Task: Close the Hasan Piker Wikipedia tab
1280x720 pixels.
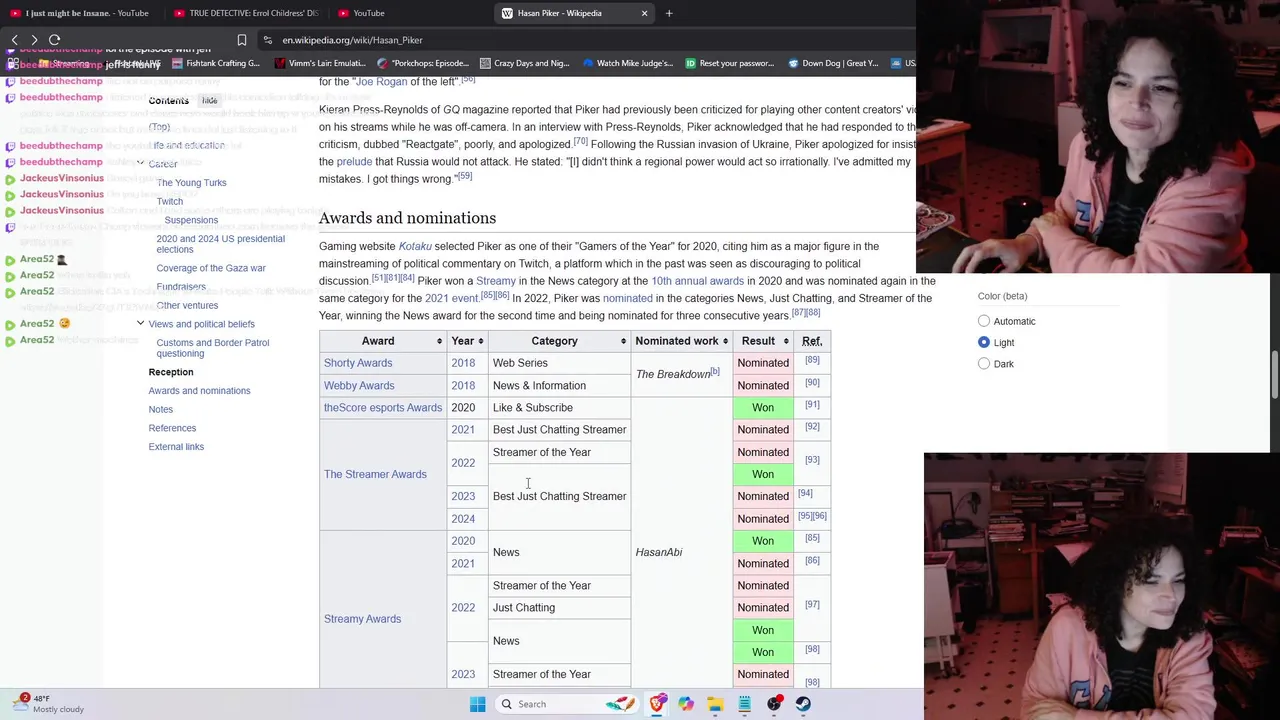Action: coord(644,13)
